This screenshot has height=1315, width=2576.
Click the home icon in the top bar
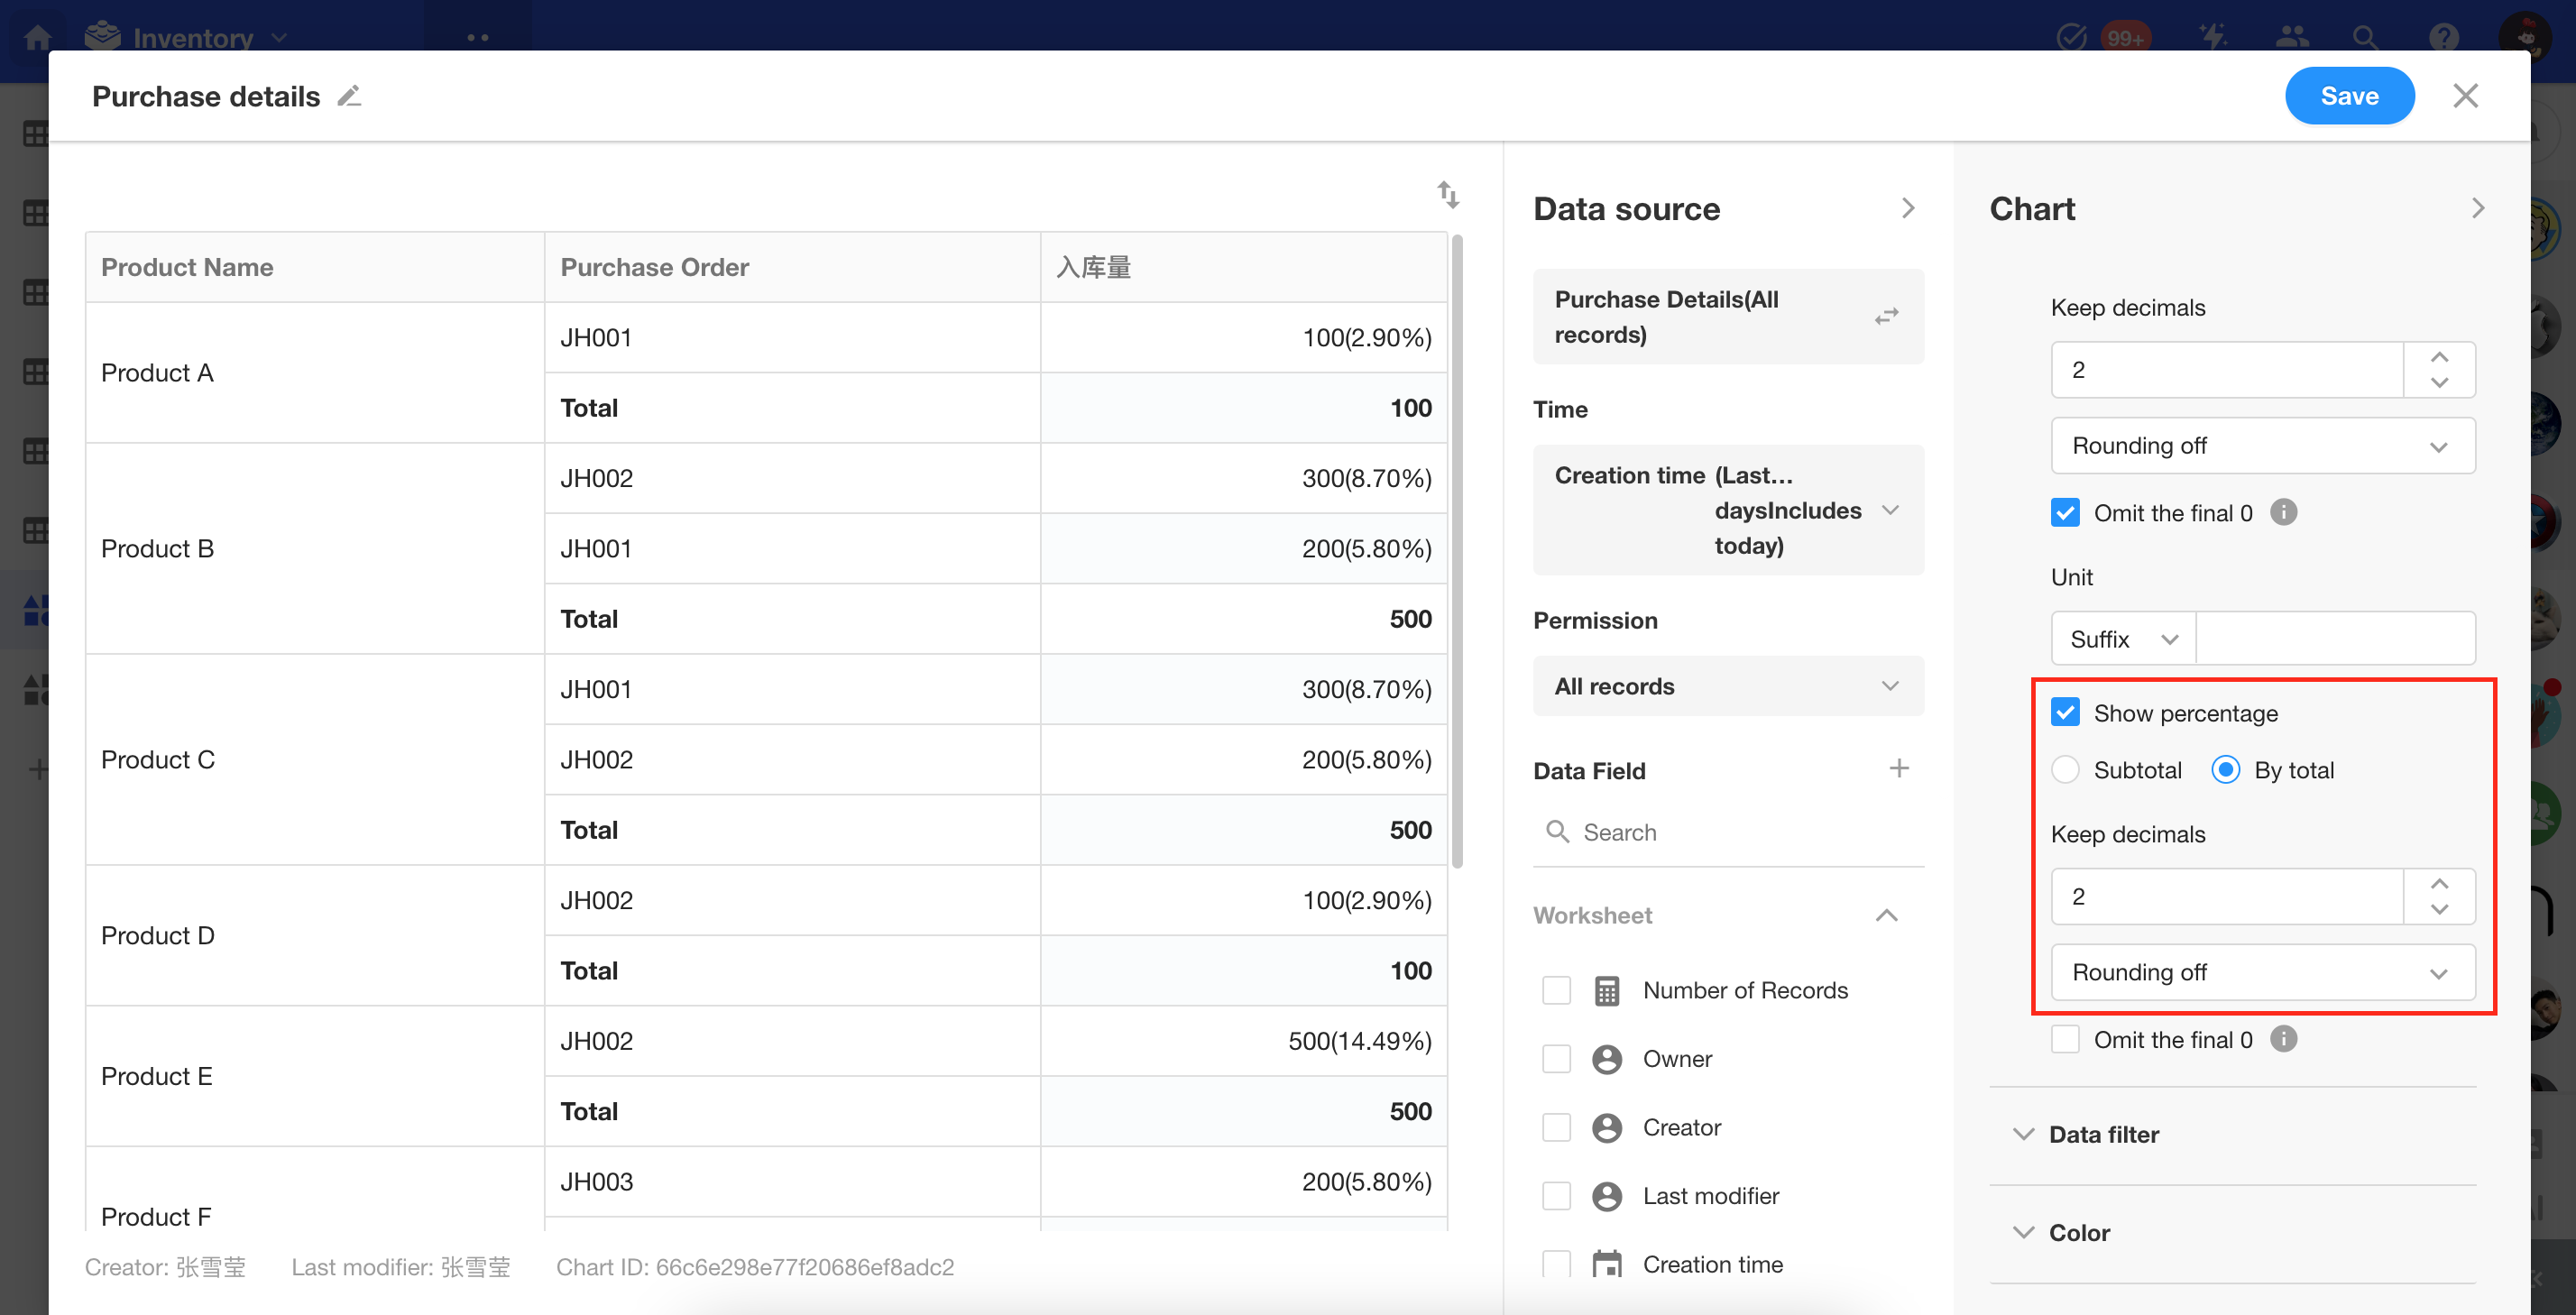37,38
